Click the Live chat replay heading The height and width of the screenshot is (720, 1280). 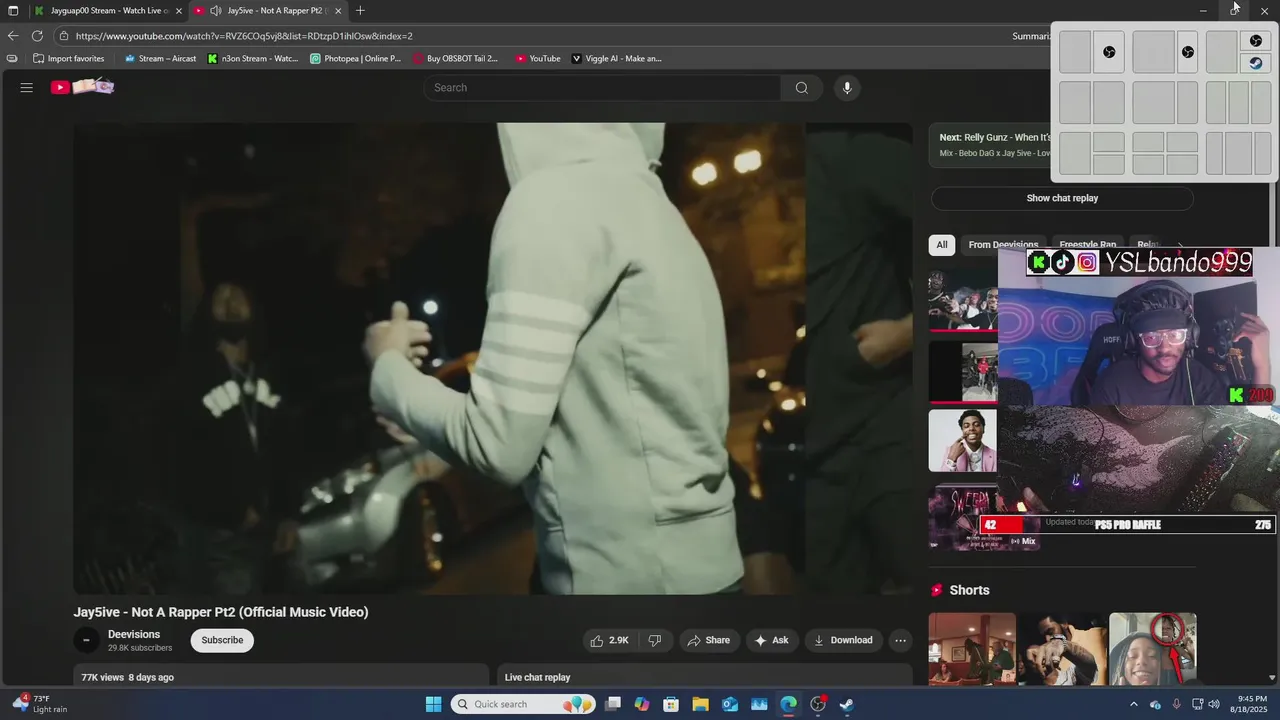(x=537, y=677)
